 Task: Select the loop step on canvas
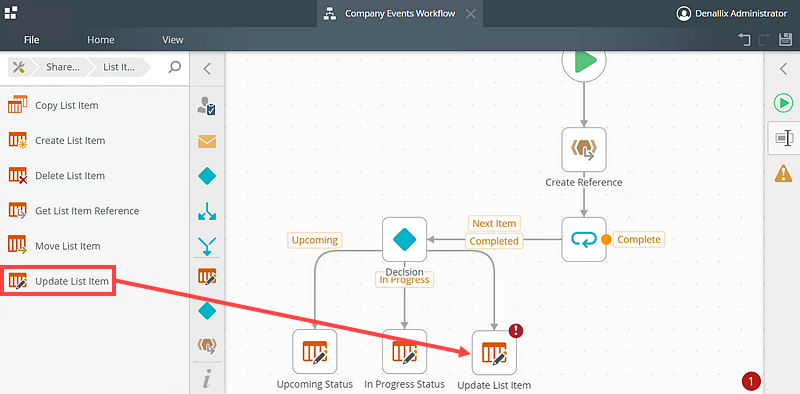pos(584,239)
